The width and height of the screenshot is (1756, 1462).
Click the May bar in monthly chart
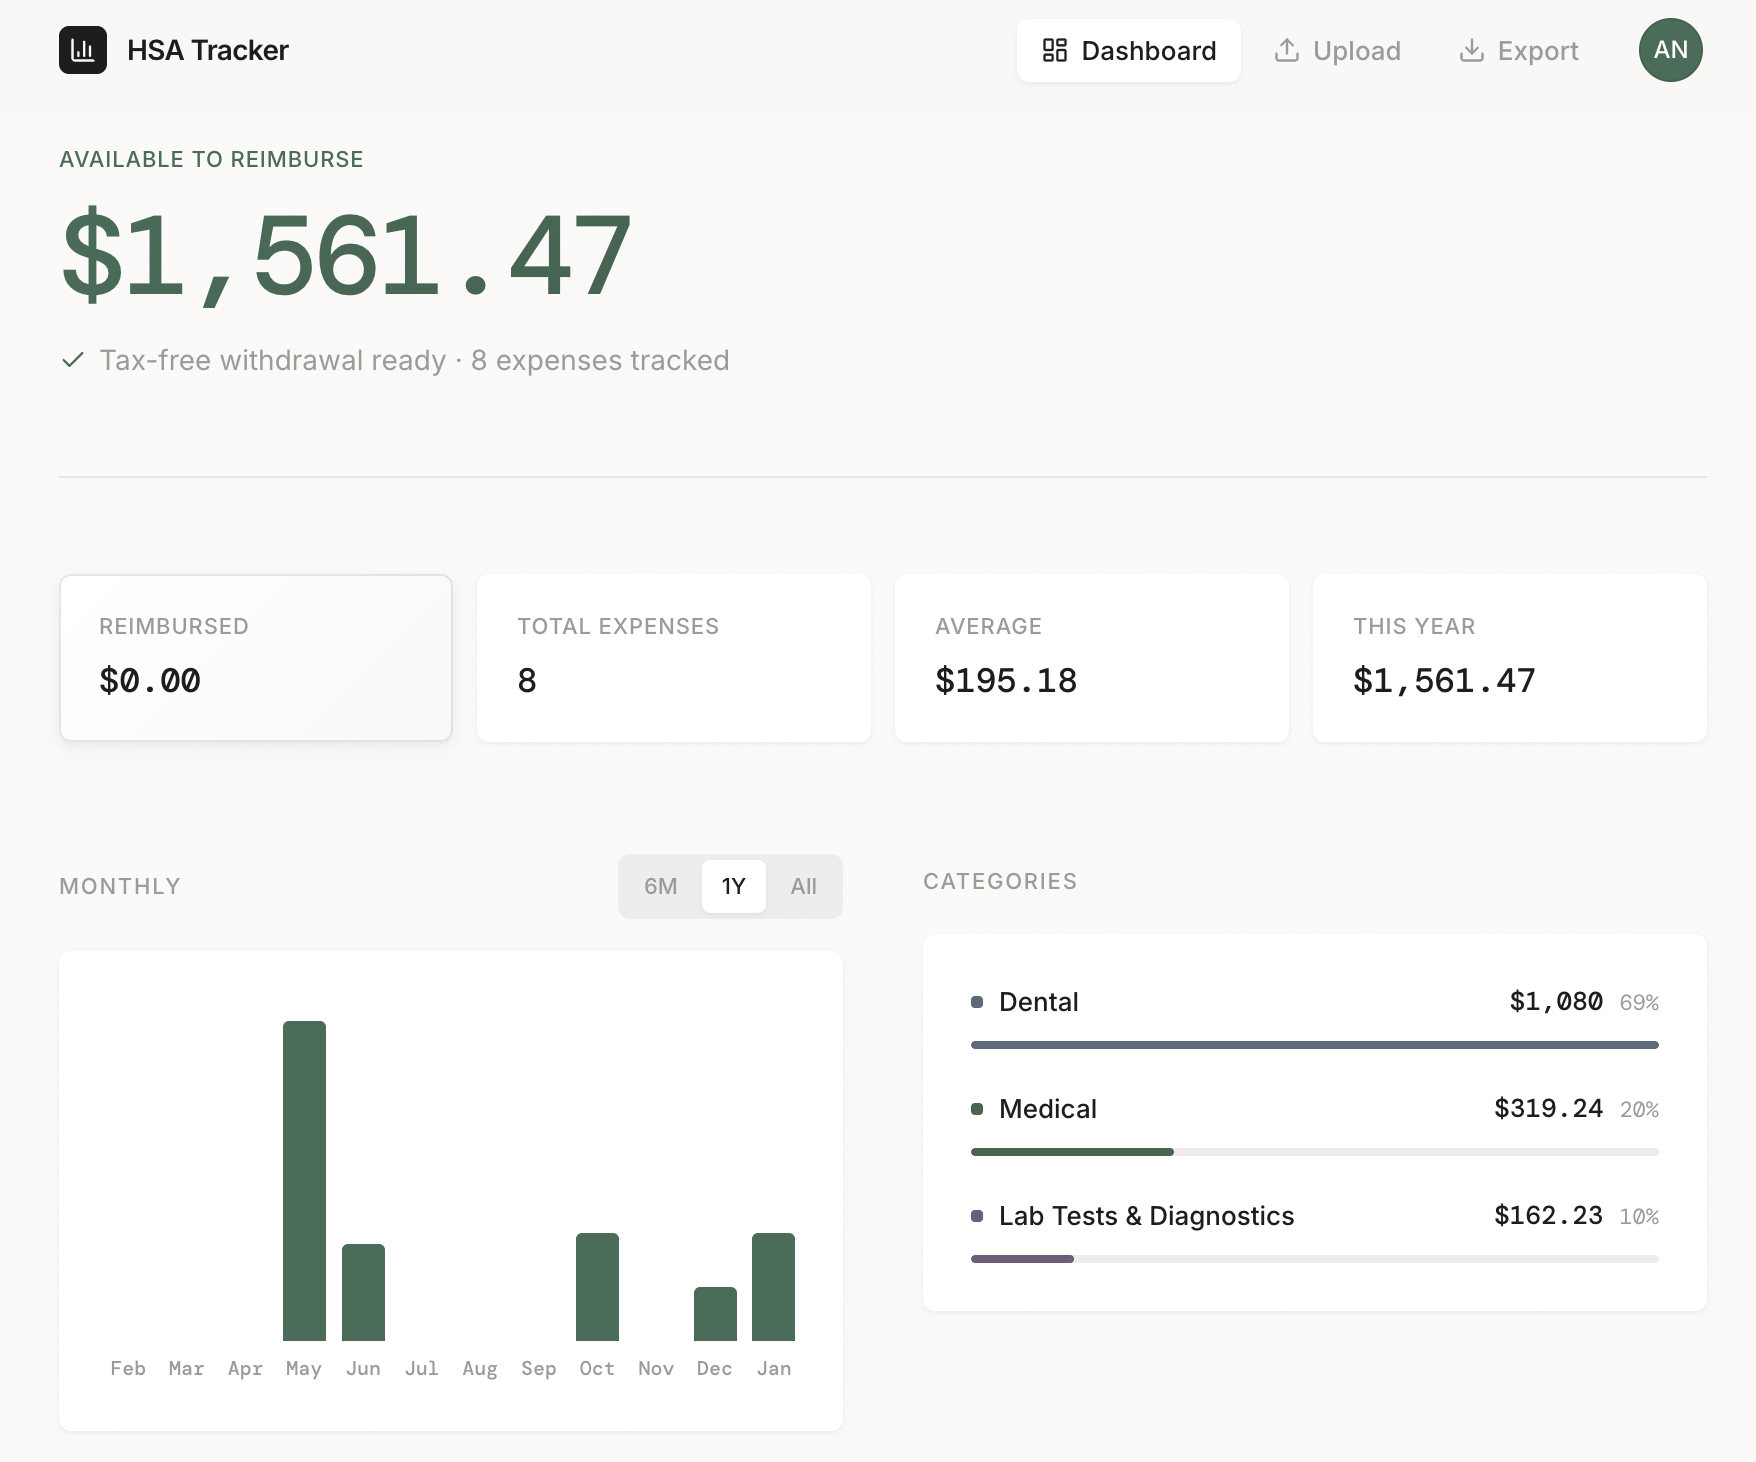point(304,1180)
